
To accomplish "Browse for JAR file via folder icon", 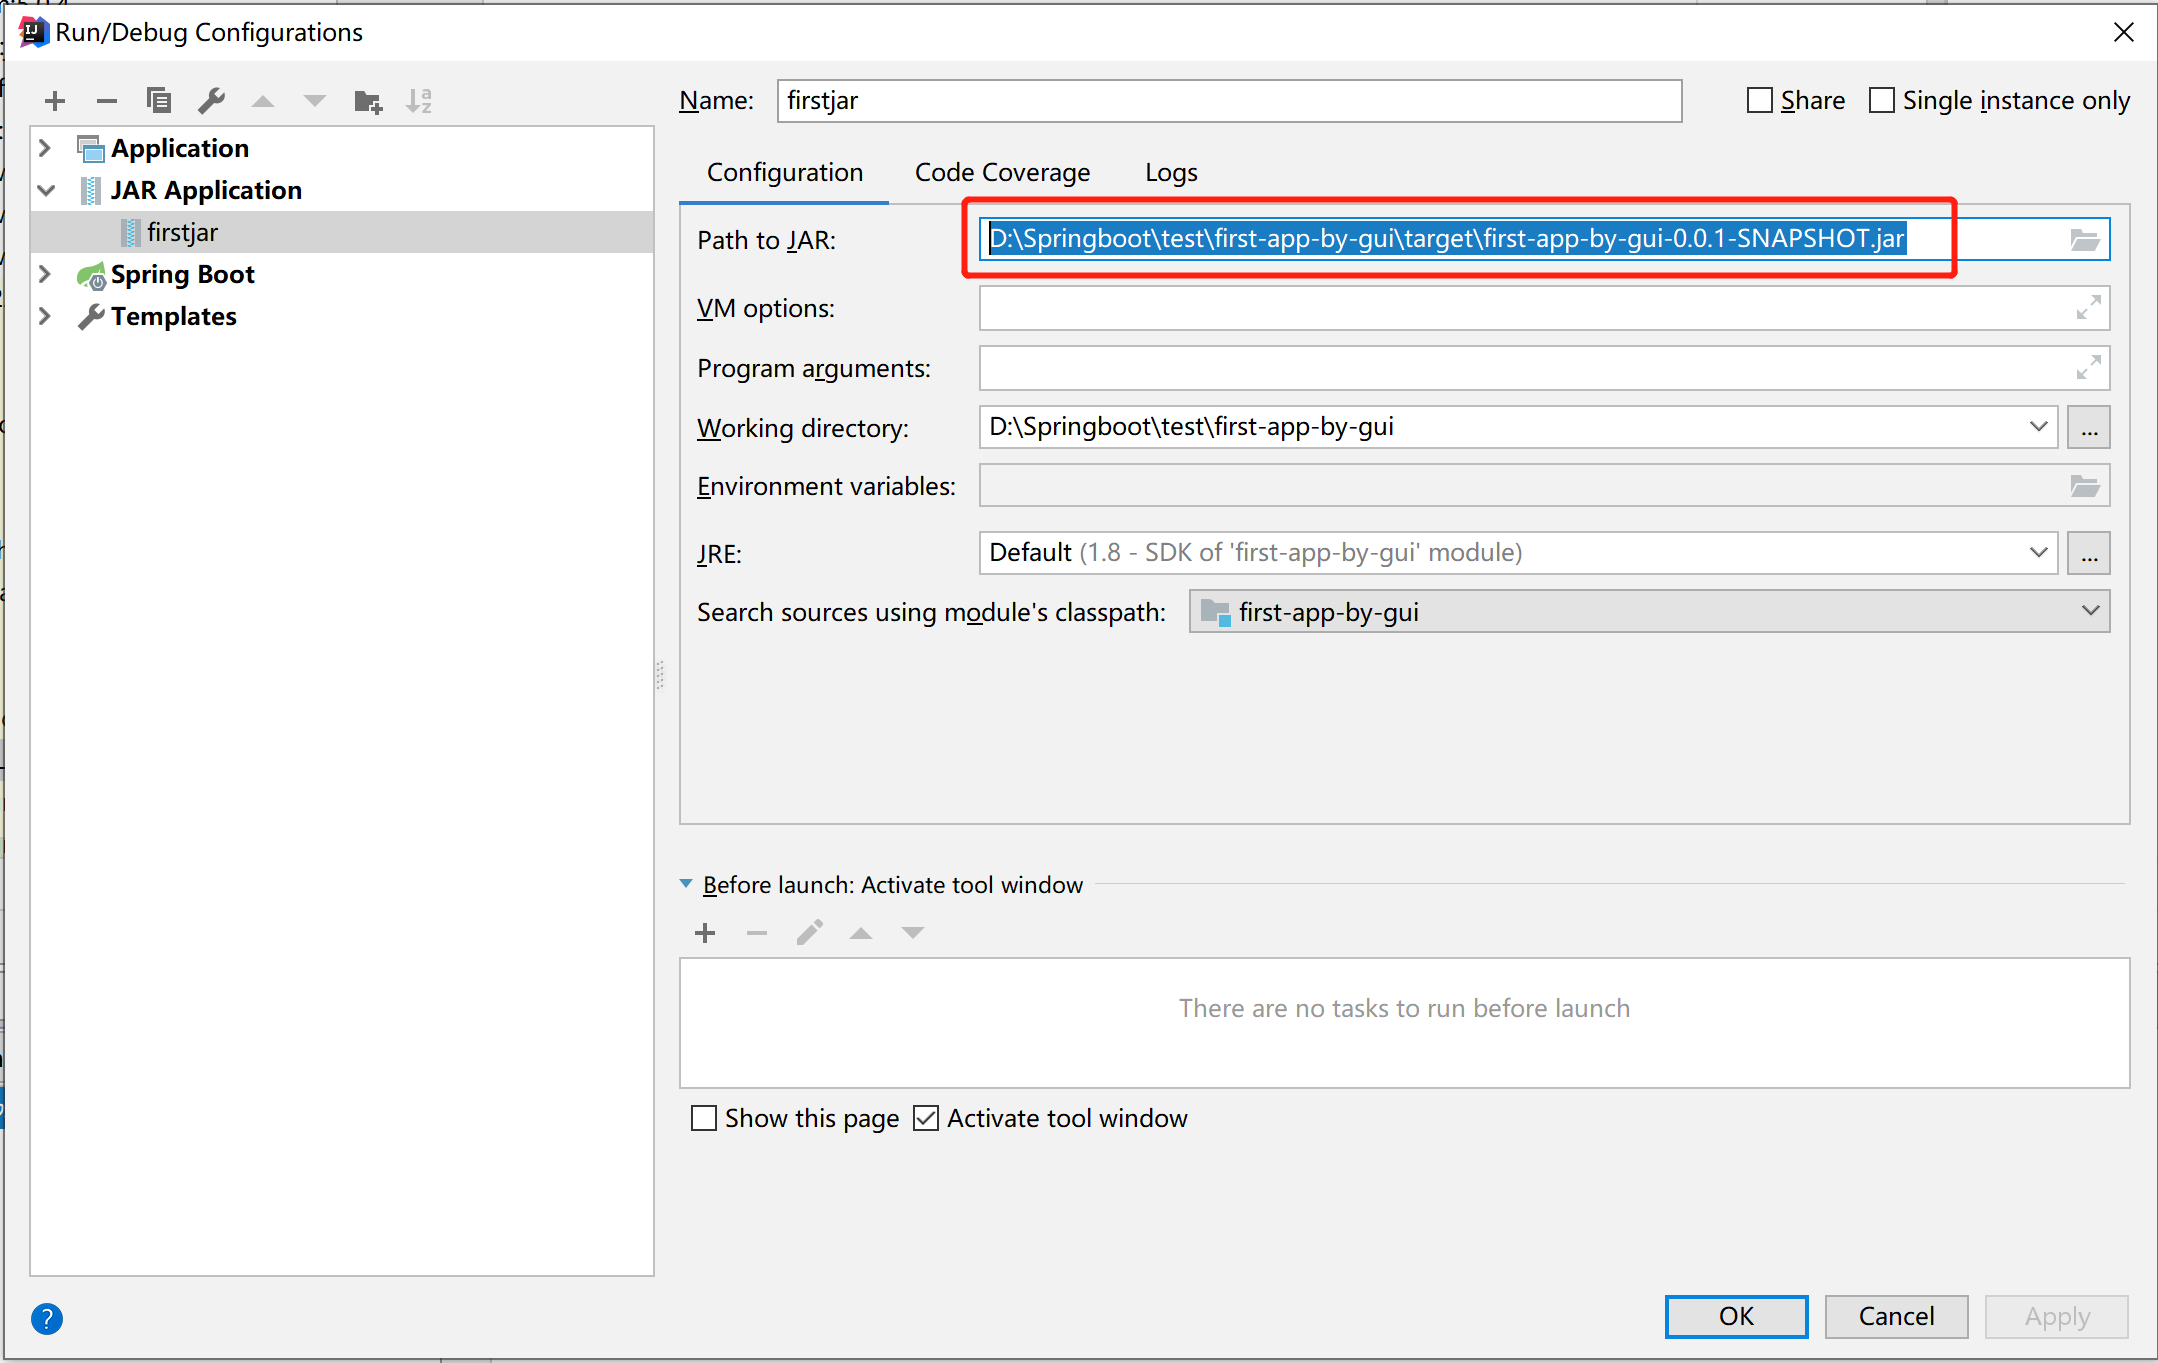I will 2084,240.
